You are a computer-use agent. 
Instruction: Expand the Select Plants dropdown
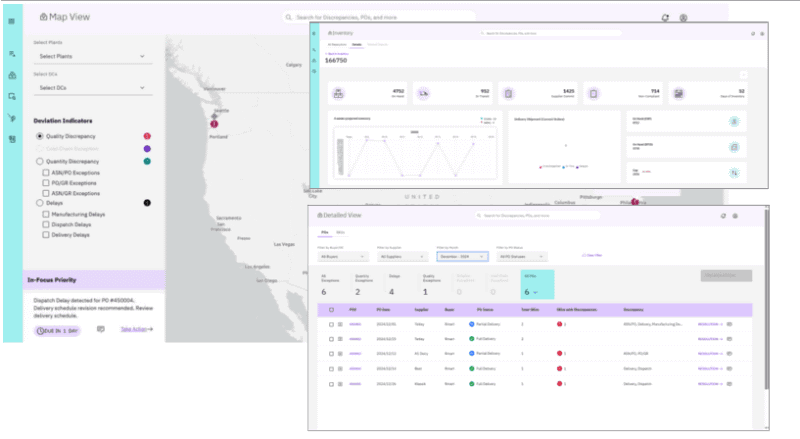coord(92,56)
